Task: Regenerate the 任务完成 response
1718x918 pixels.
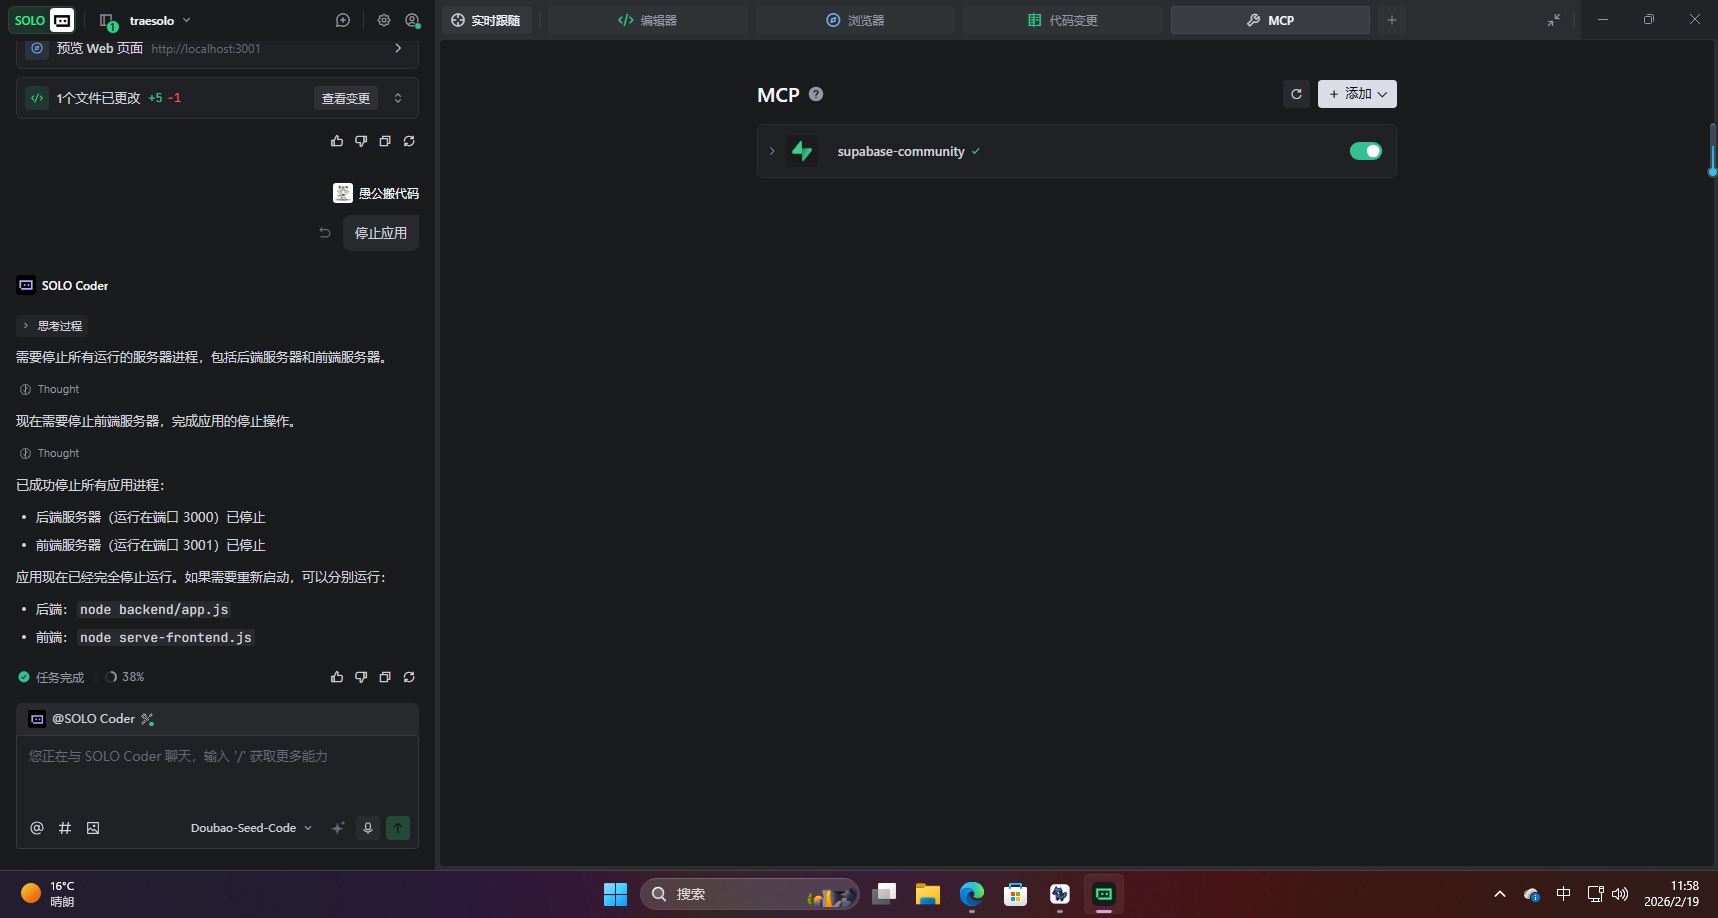Action: coord(409,677)
